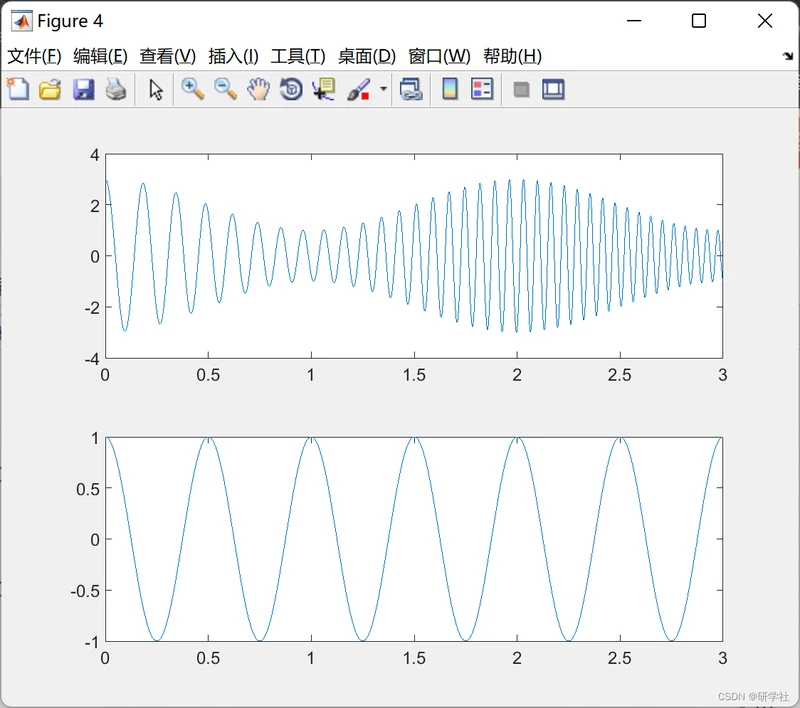This screenshot has width=800, height=708.
Task: Click the MATLAB logo in title bar
Action: [x=21, y=21]
